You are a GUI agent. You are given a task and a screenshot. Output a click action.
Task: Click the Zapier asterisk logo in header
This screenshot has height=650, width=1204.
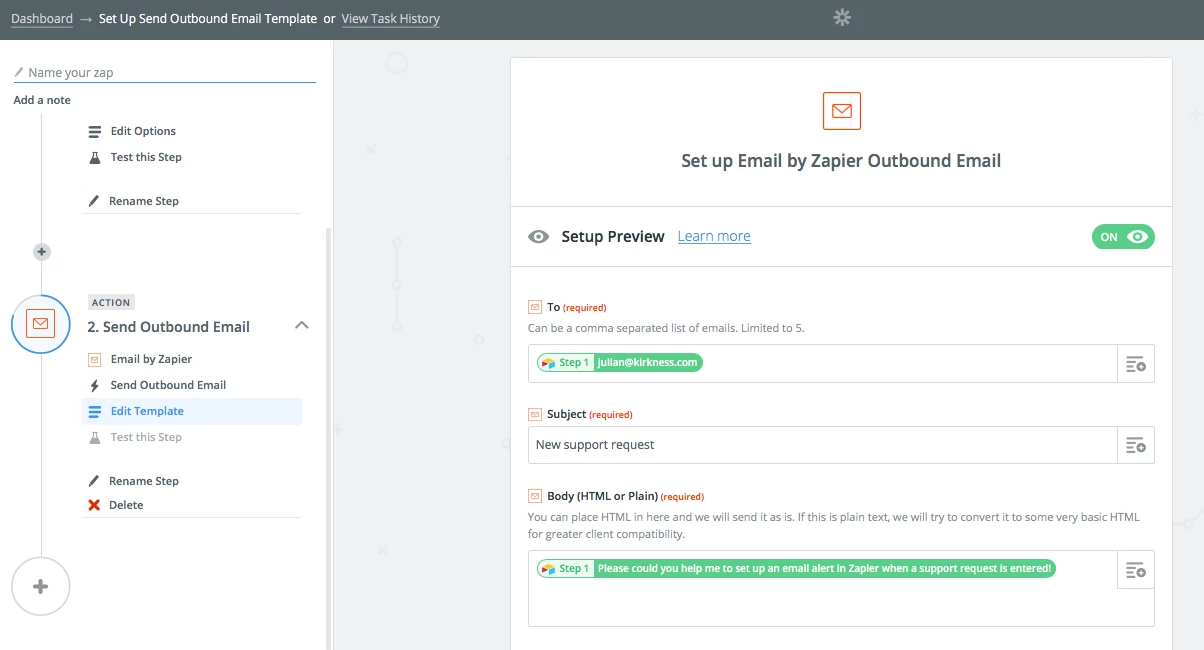coord(842,18)
